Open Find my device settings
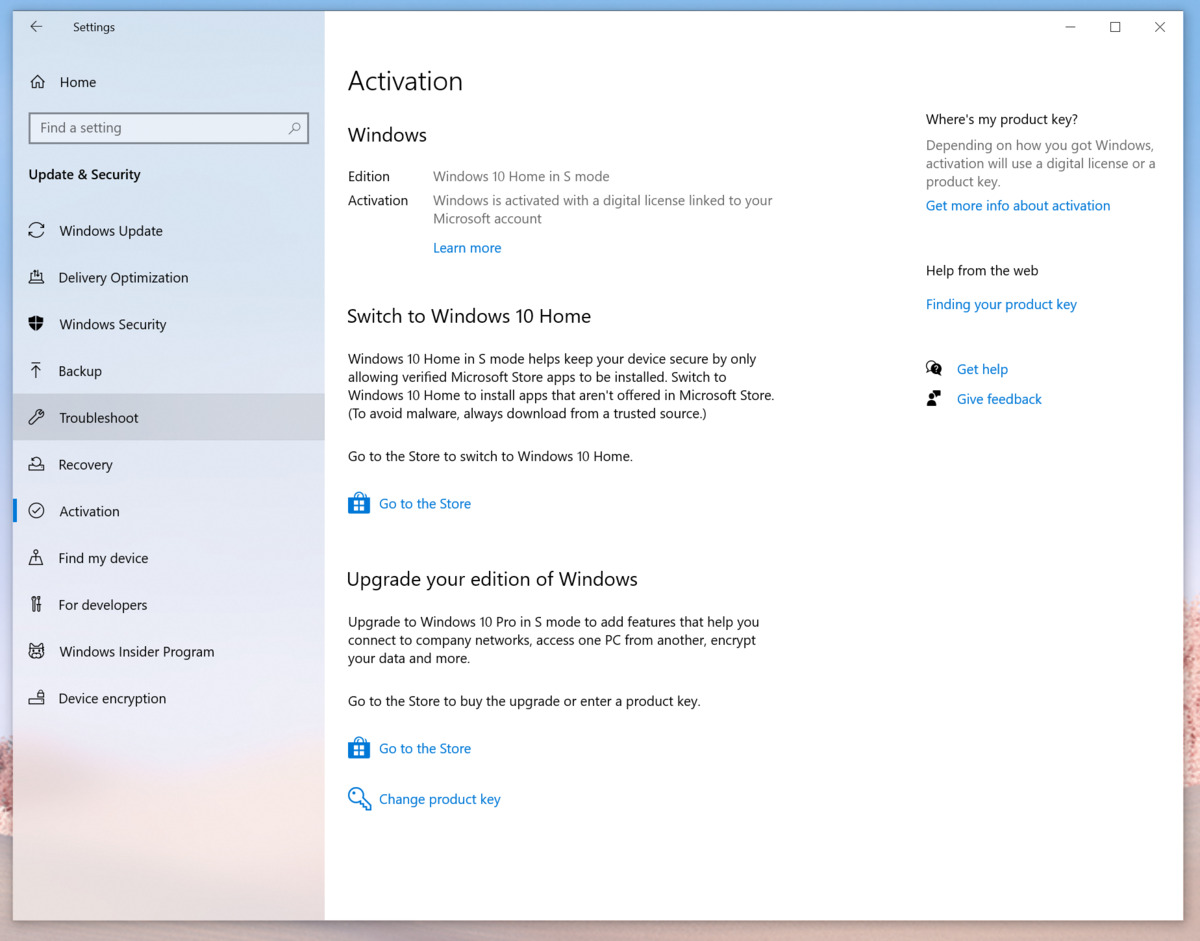1200x941 pixels. [x=169, y=558]
